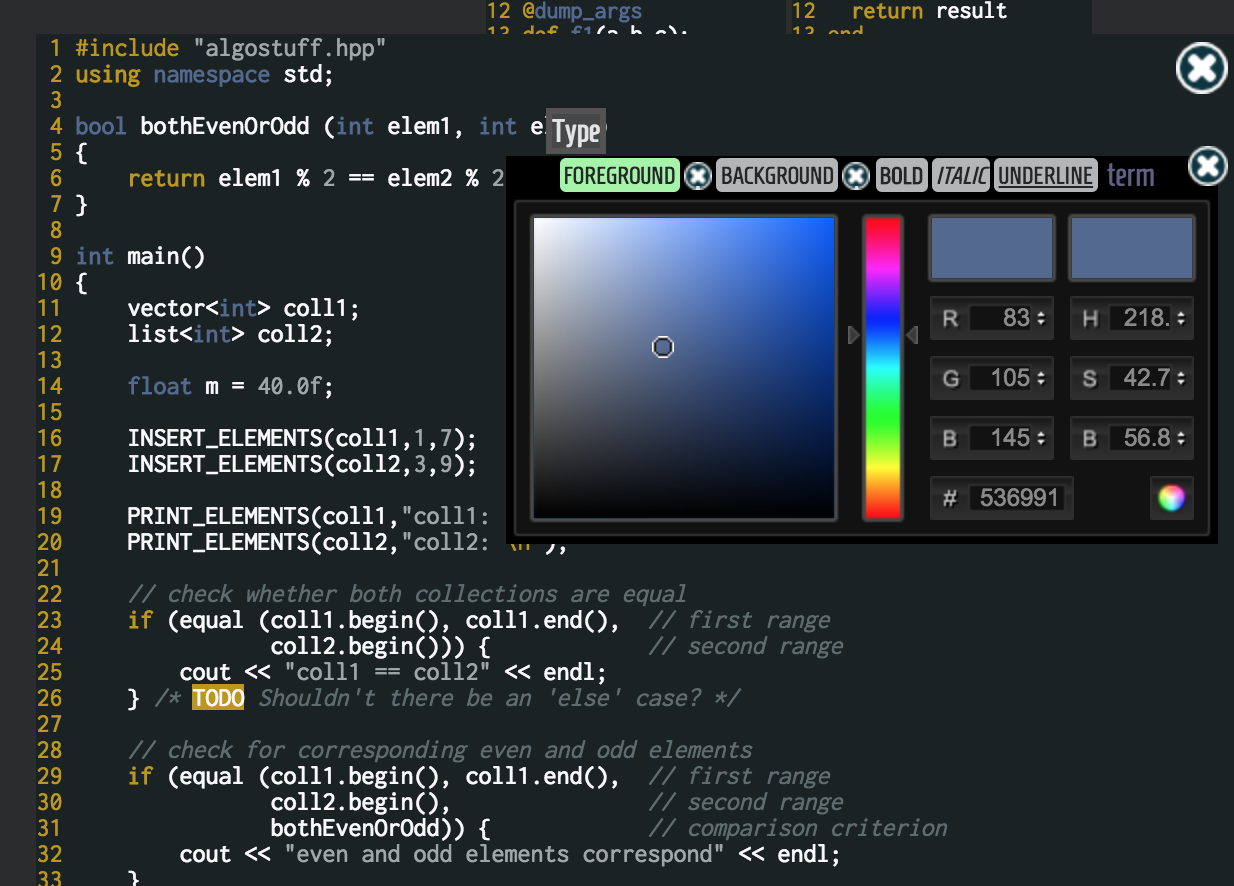Toggle ITALIC styling on

coord(960,175)
